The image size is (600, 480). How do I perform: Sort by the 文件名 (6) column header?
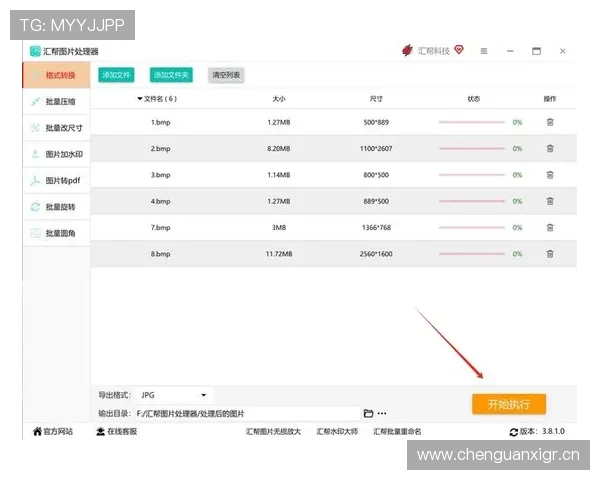click(157, 99)
